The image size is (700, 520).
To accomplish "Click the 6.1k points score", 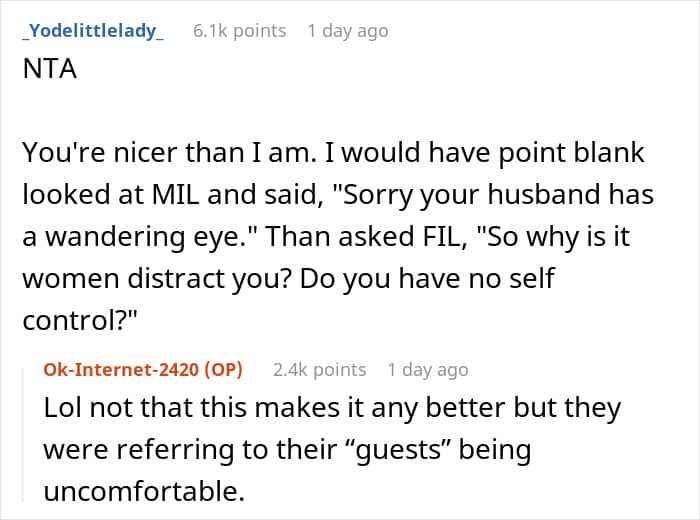I will pyautogui.click(x=239, y=31).
